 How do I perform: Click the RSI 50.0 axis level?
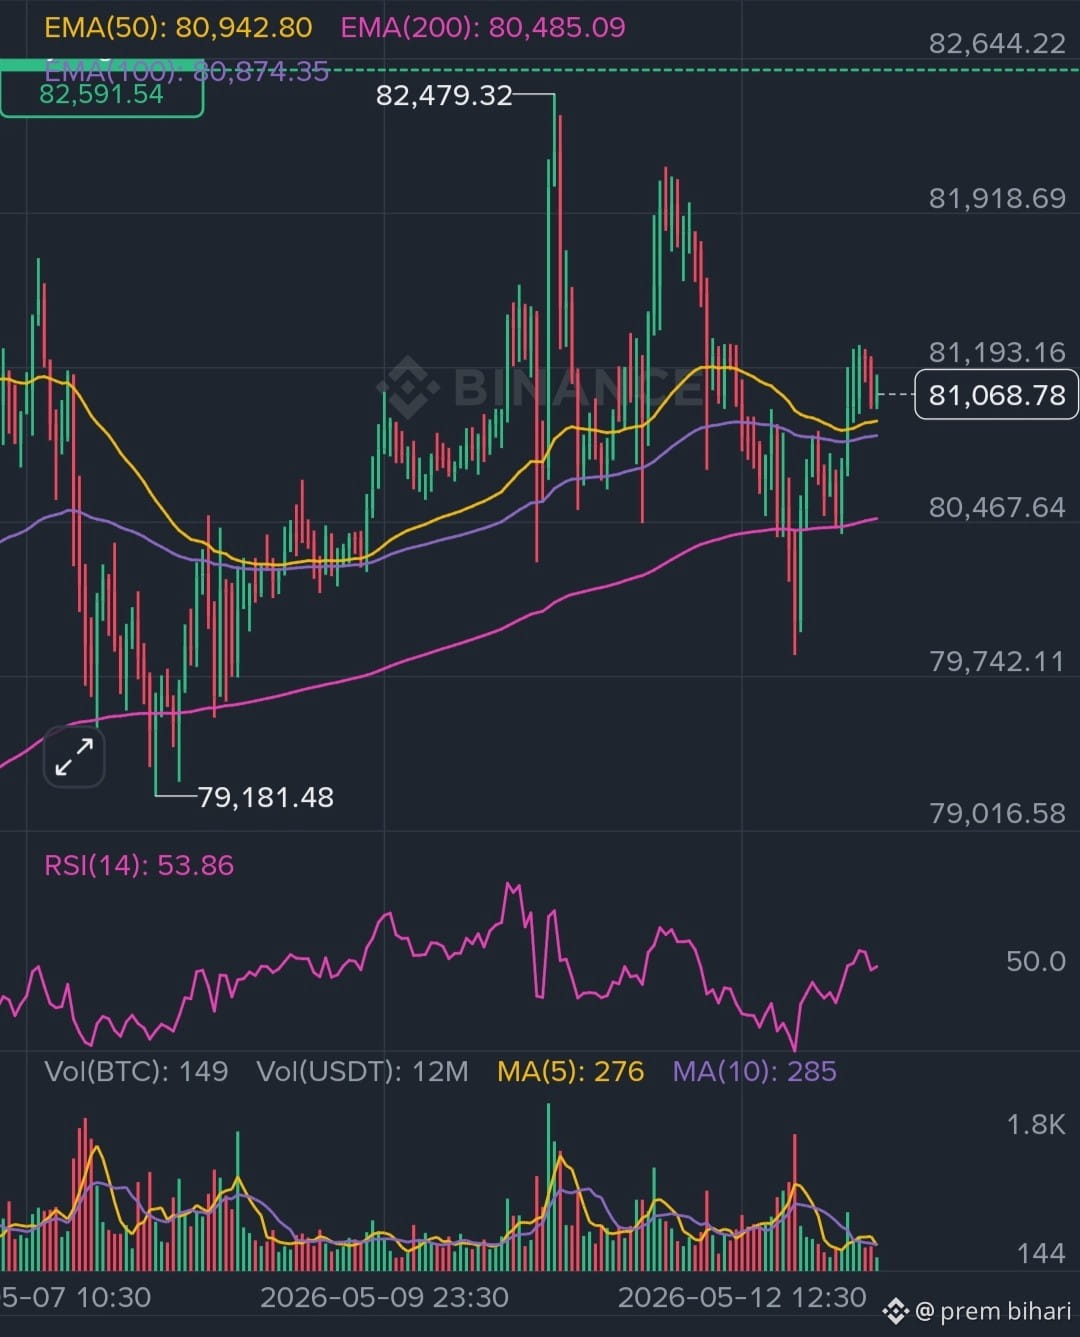pos(1036,962)
